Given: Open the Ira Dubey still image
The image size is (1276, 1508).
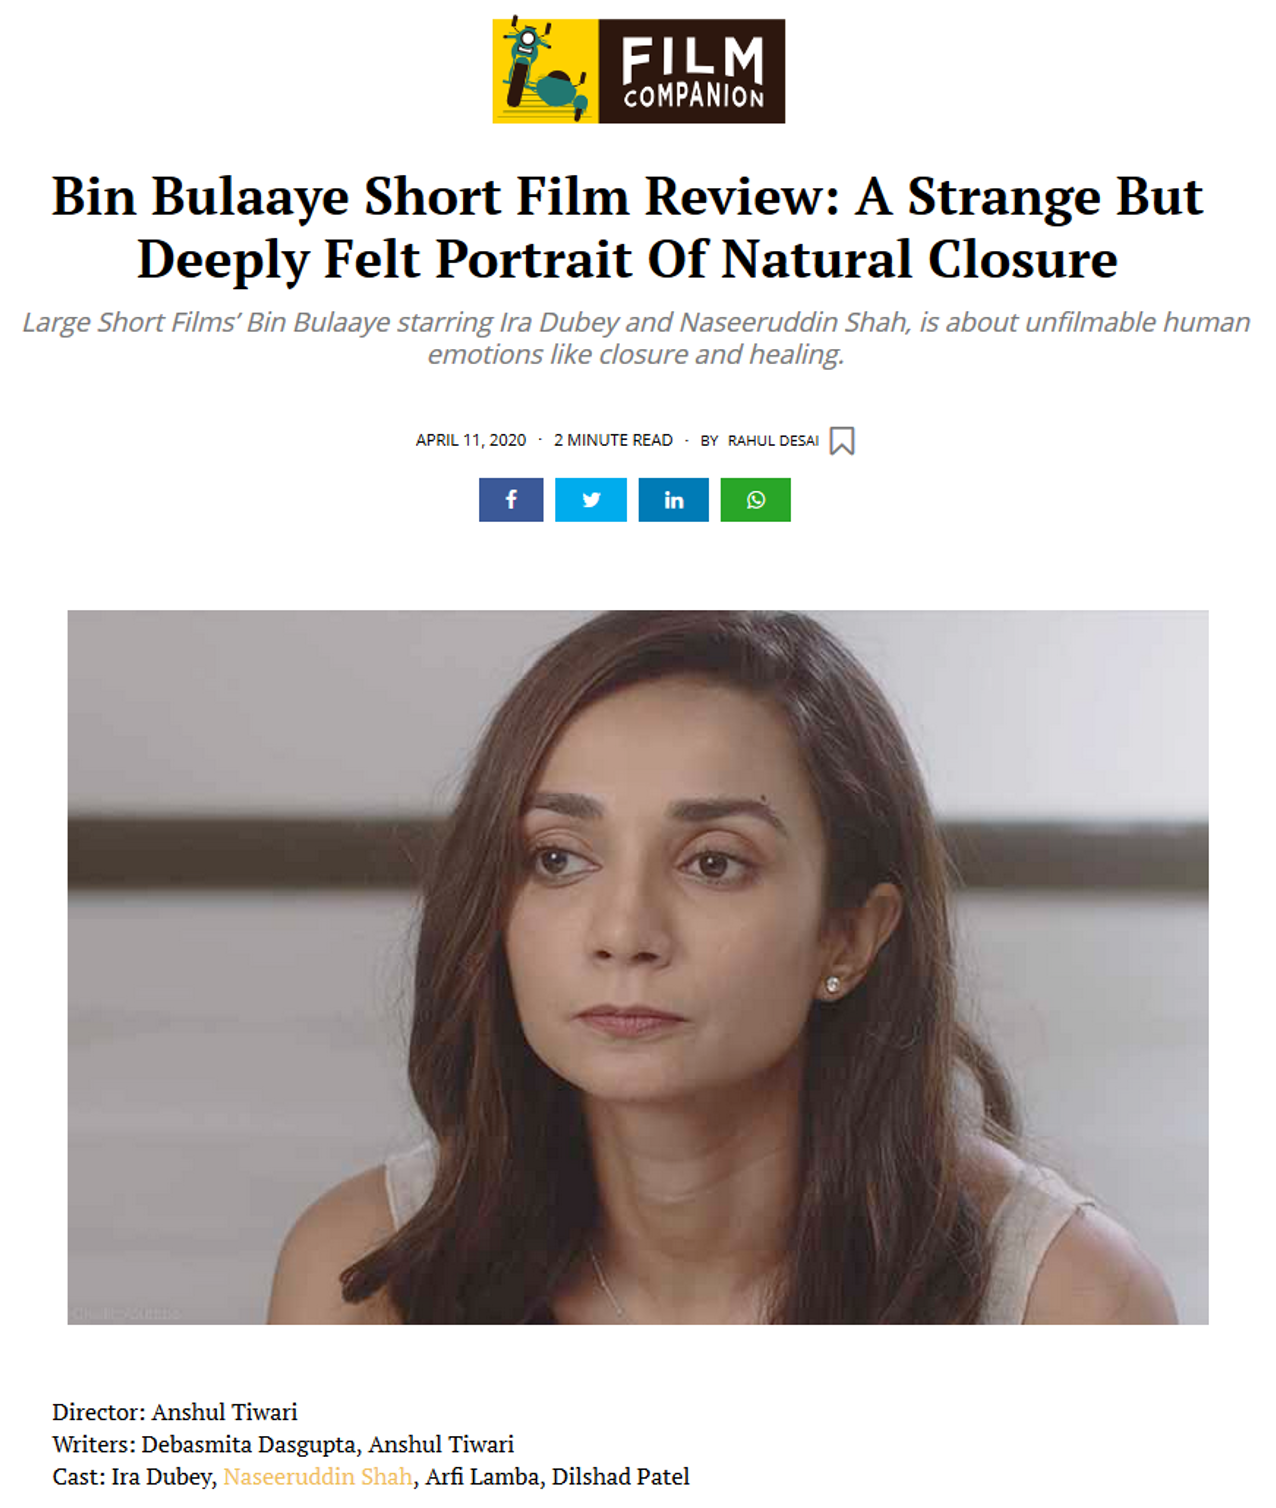Looking at the screenshot, I should 638,967.
